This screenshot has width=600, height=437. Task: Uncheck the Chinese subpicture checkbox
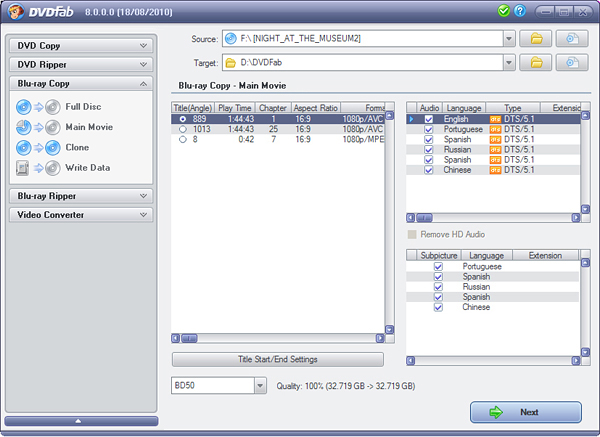tap(438, 307)
